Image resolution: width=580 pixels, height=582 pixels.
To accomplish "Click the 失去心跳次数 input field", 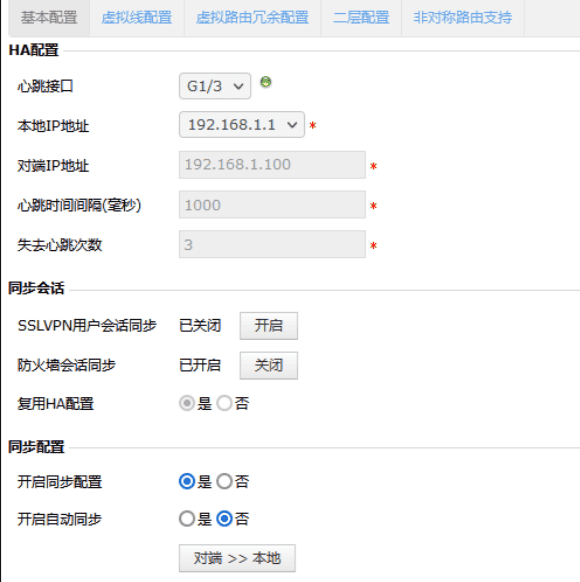I will point(272,244).
